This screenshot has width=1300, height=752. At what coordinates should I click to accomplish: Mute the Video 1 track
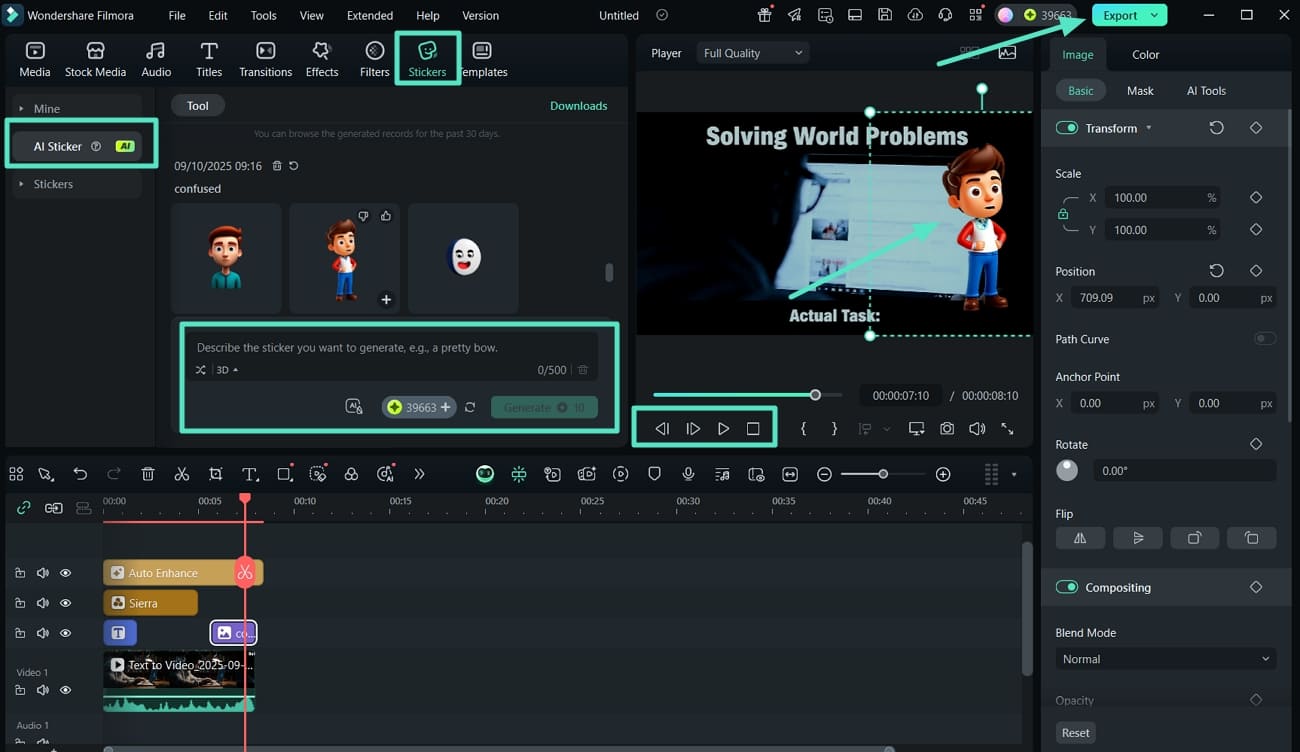tap(43, 690)
